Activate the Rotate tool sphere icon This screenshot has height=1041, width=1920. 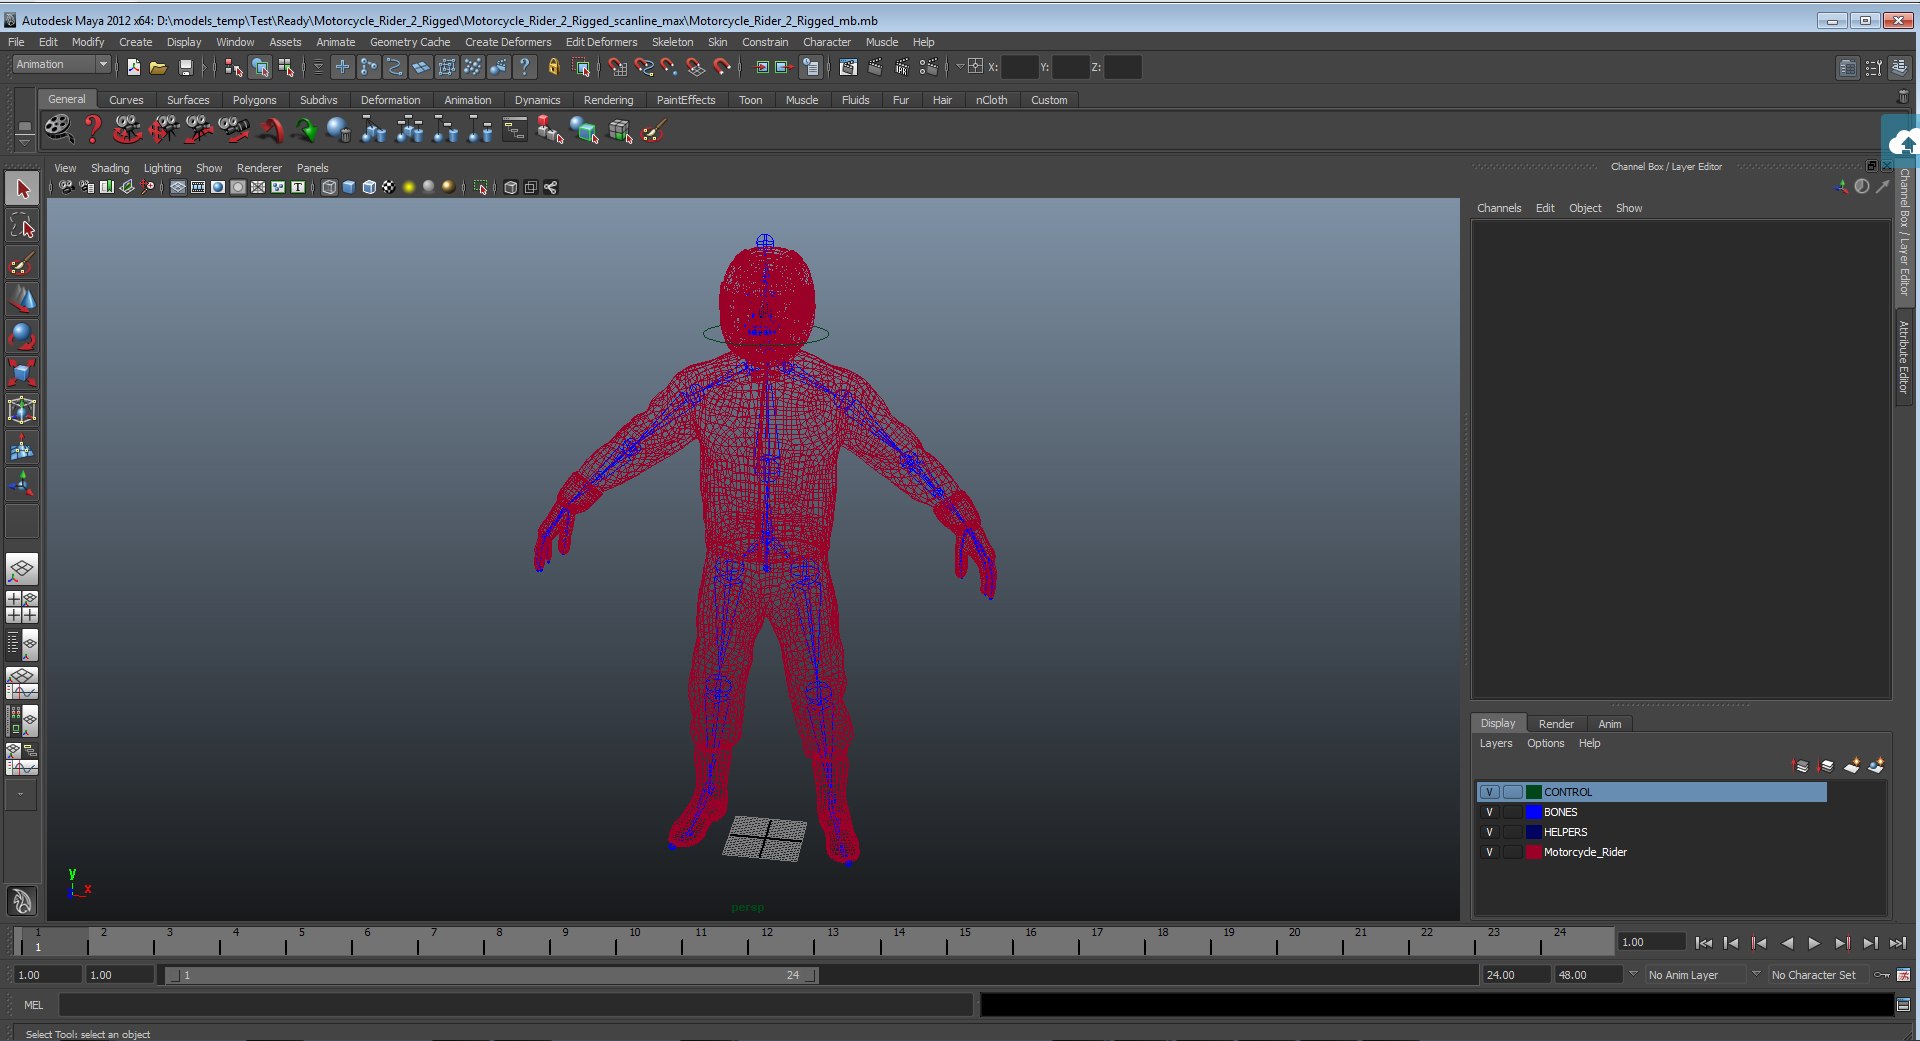pyautogui.click(x=22, y=337)
